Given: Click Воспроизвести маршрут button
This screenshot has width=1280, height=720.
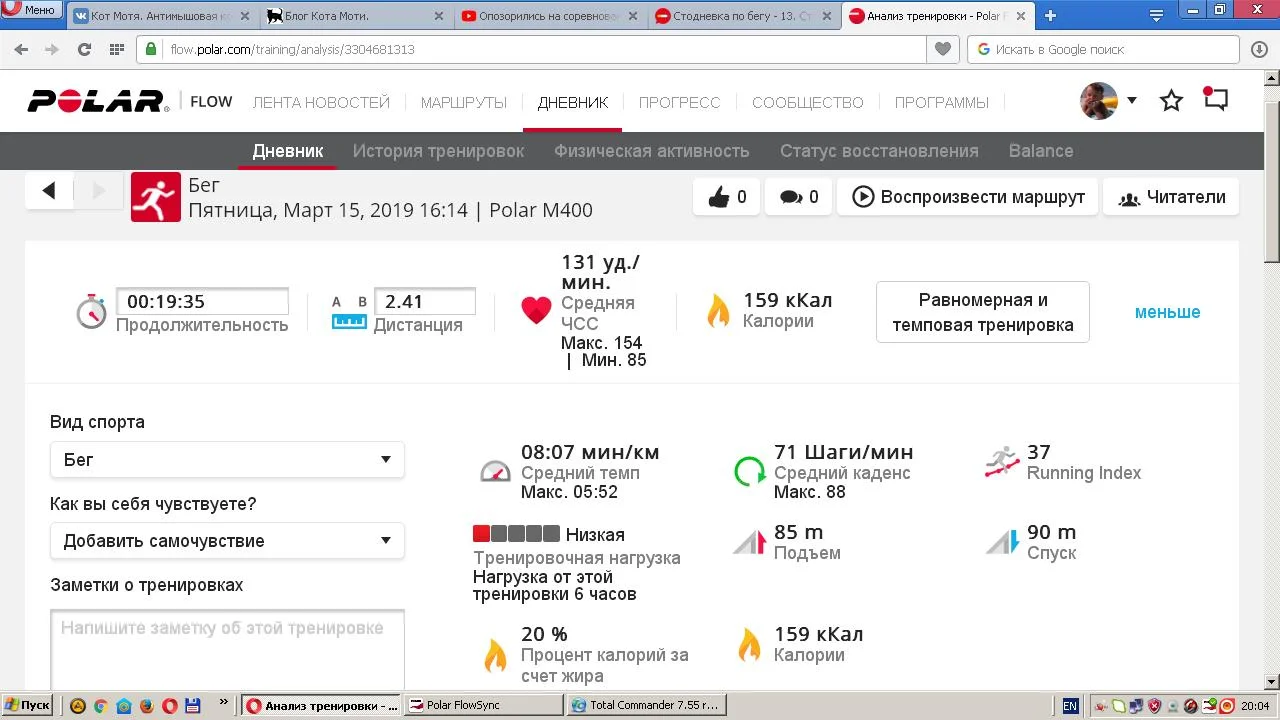Looking at the screenshot, I should (968, 197).
